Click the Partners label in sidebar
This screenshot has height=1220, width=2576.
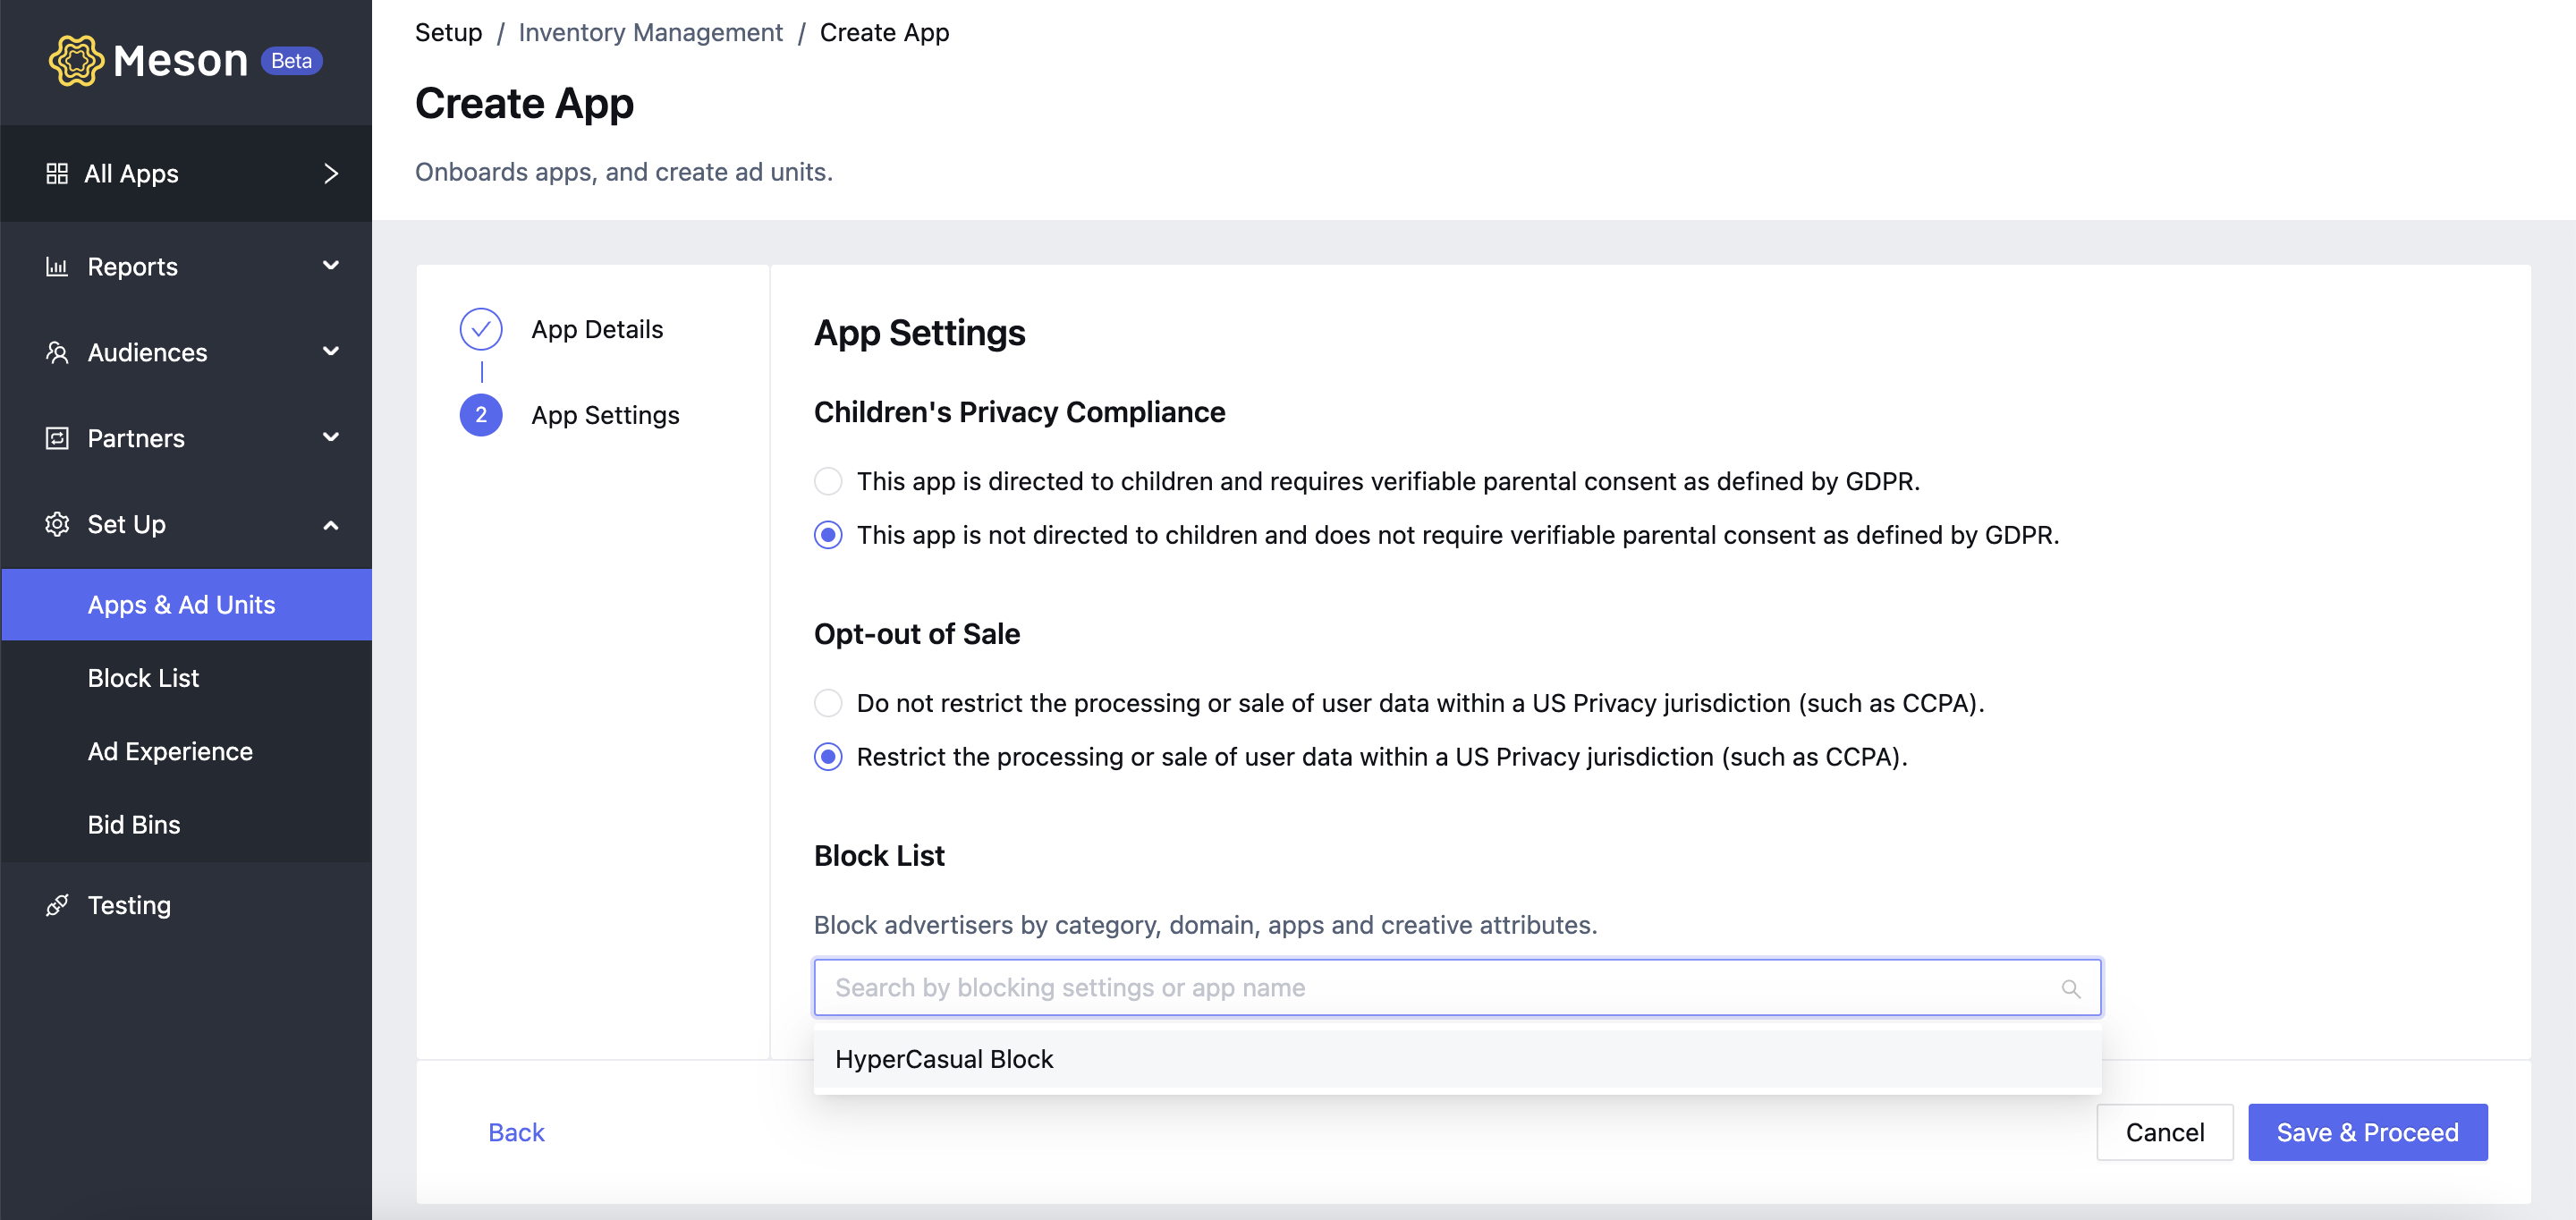pos(135,438)
